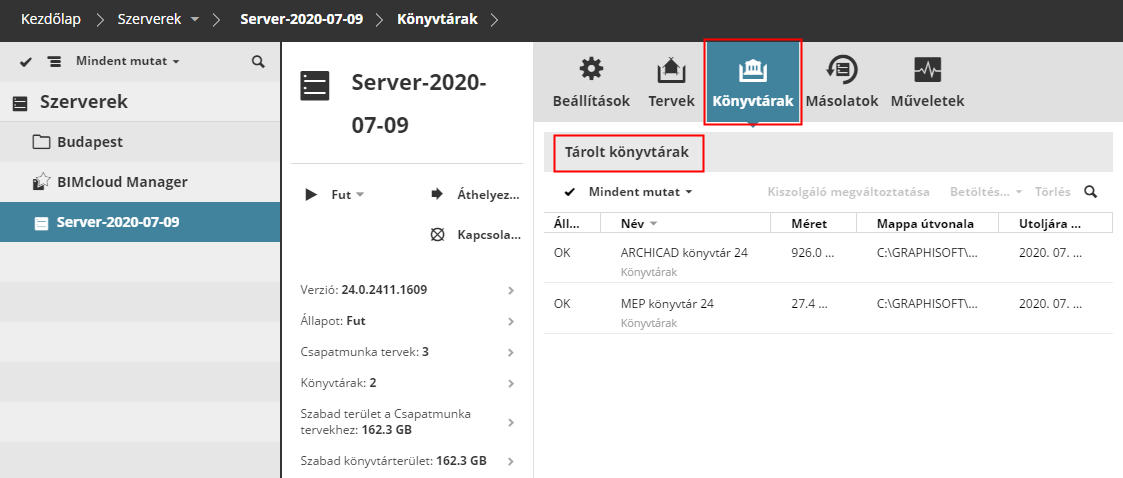Expand the Szerverek breadcrumb dropdown arrow
The width and height of the screenshot is (1123, 478).
tap(196, 20)
